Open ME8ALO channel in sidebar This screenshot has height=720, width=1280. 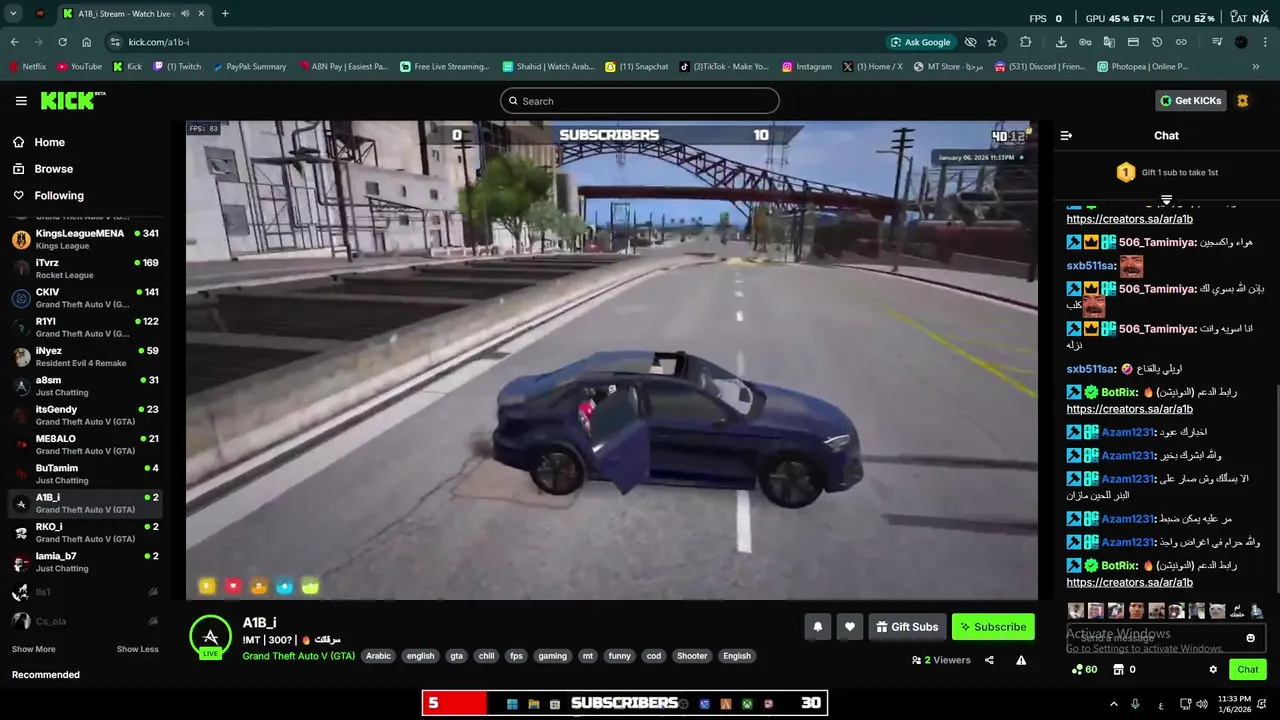coord(84,445)
